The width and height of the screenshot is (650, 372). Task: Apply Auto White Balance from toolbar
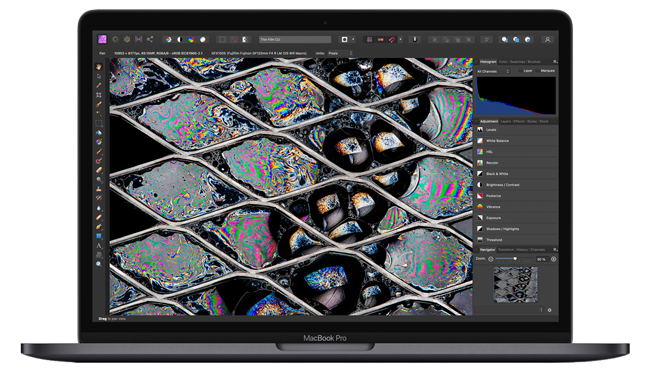[x=203, y=39]
